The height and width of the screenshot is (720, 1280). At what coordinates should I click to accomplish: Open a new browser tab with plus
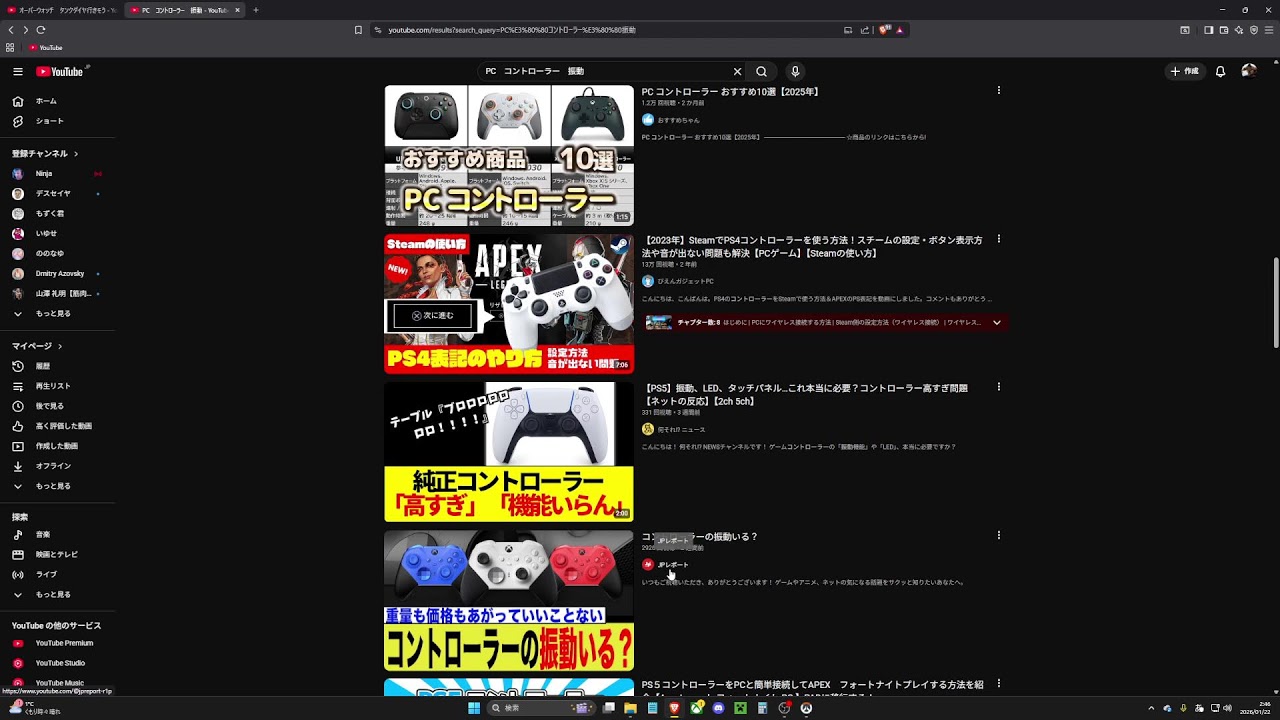coord(255,10)
